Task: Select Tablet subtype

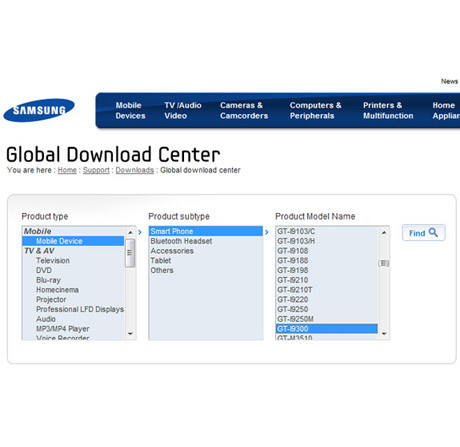Action: (206, 260)
